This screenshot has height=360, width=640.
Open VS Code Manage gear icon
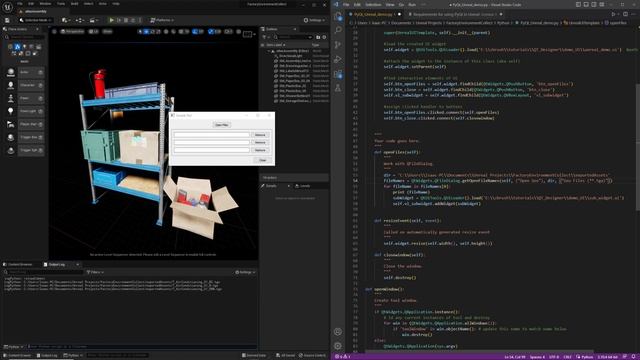338,346
